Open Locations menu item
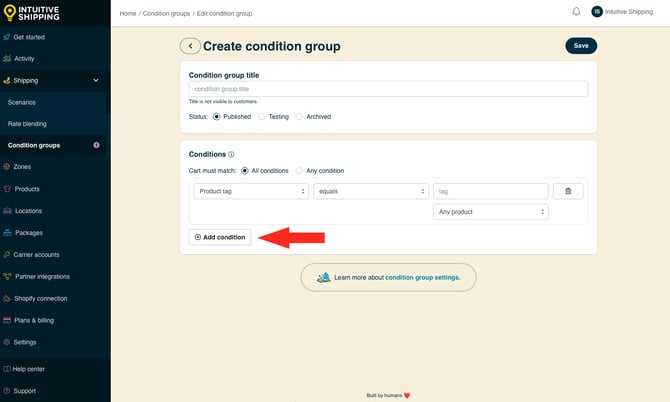 point(28,211)
